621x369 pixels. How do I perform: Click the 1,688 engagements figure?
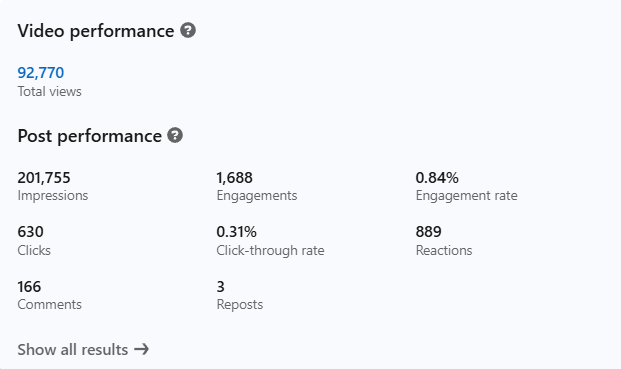point(234,178)
